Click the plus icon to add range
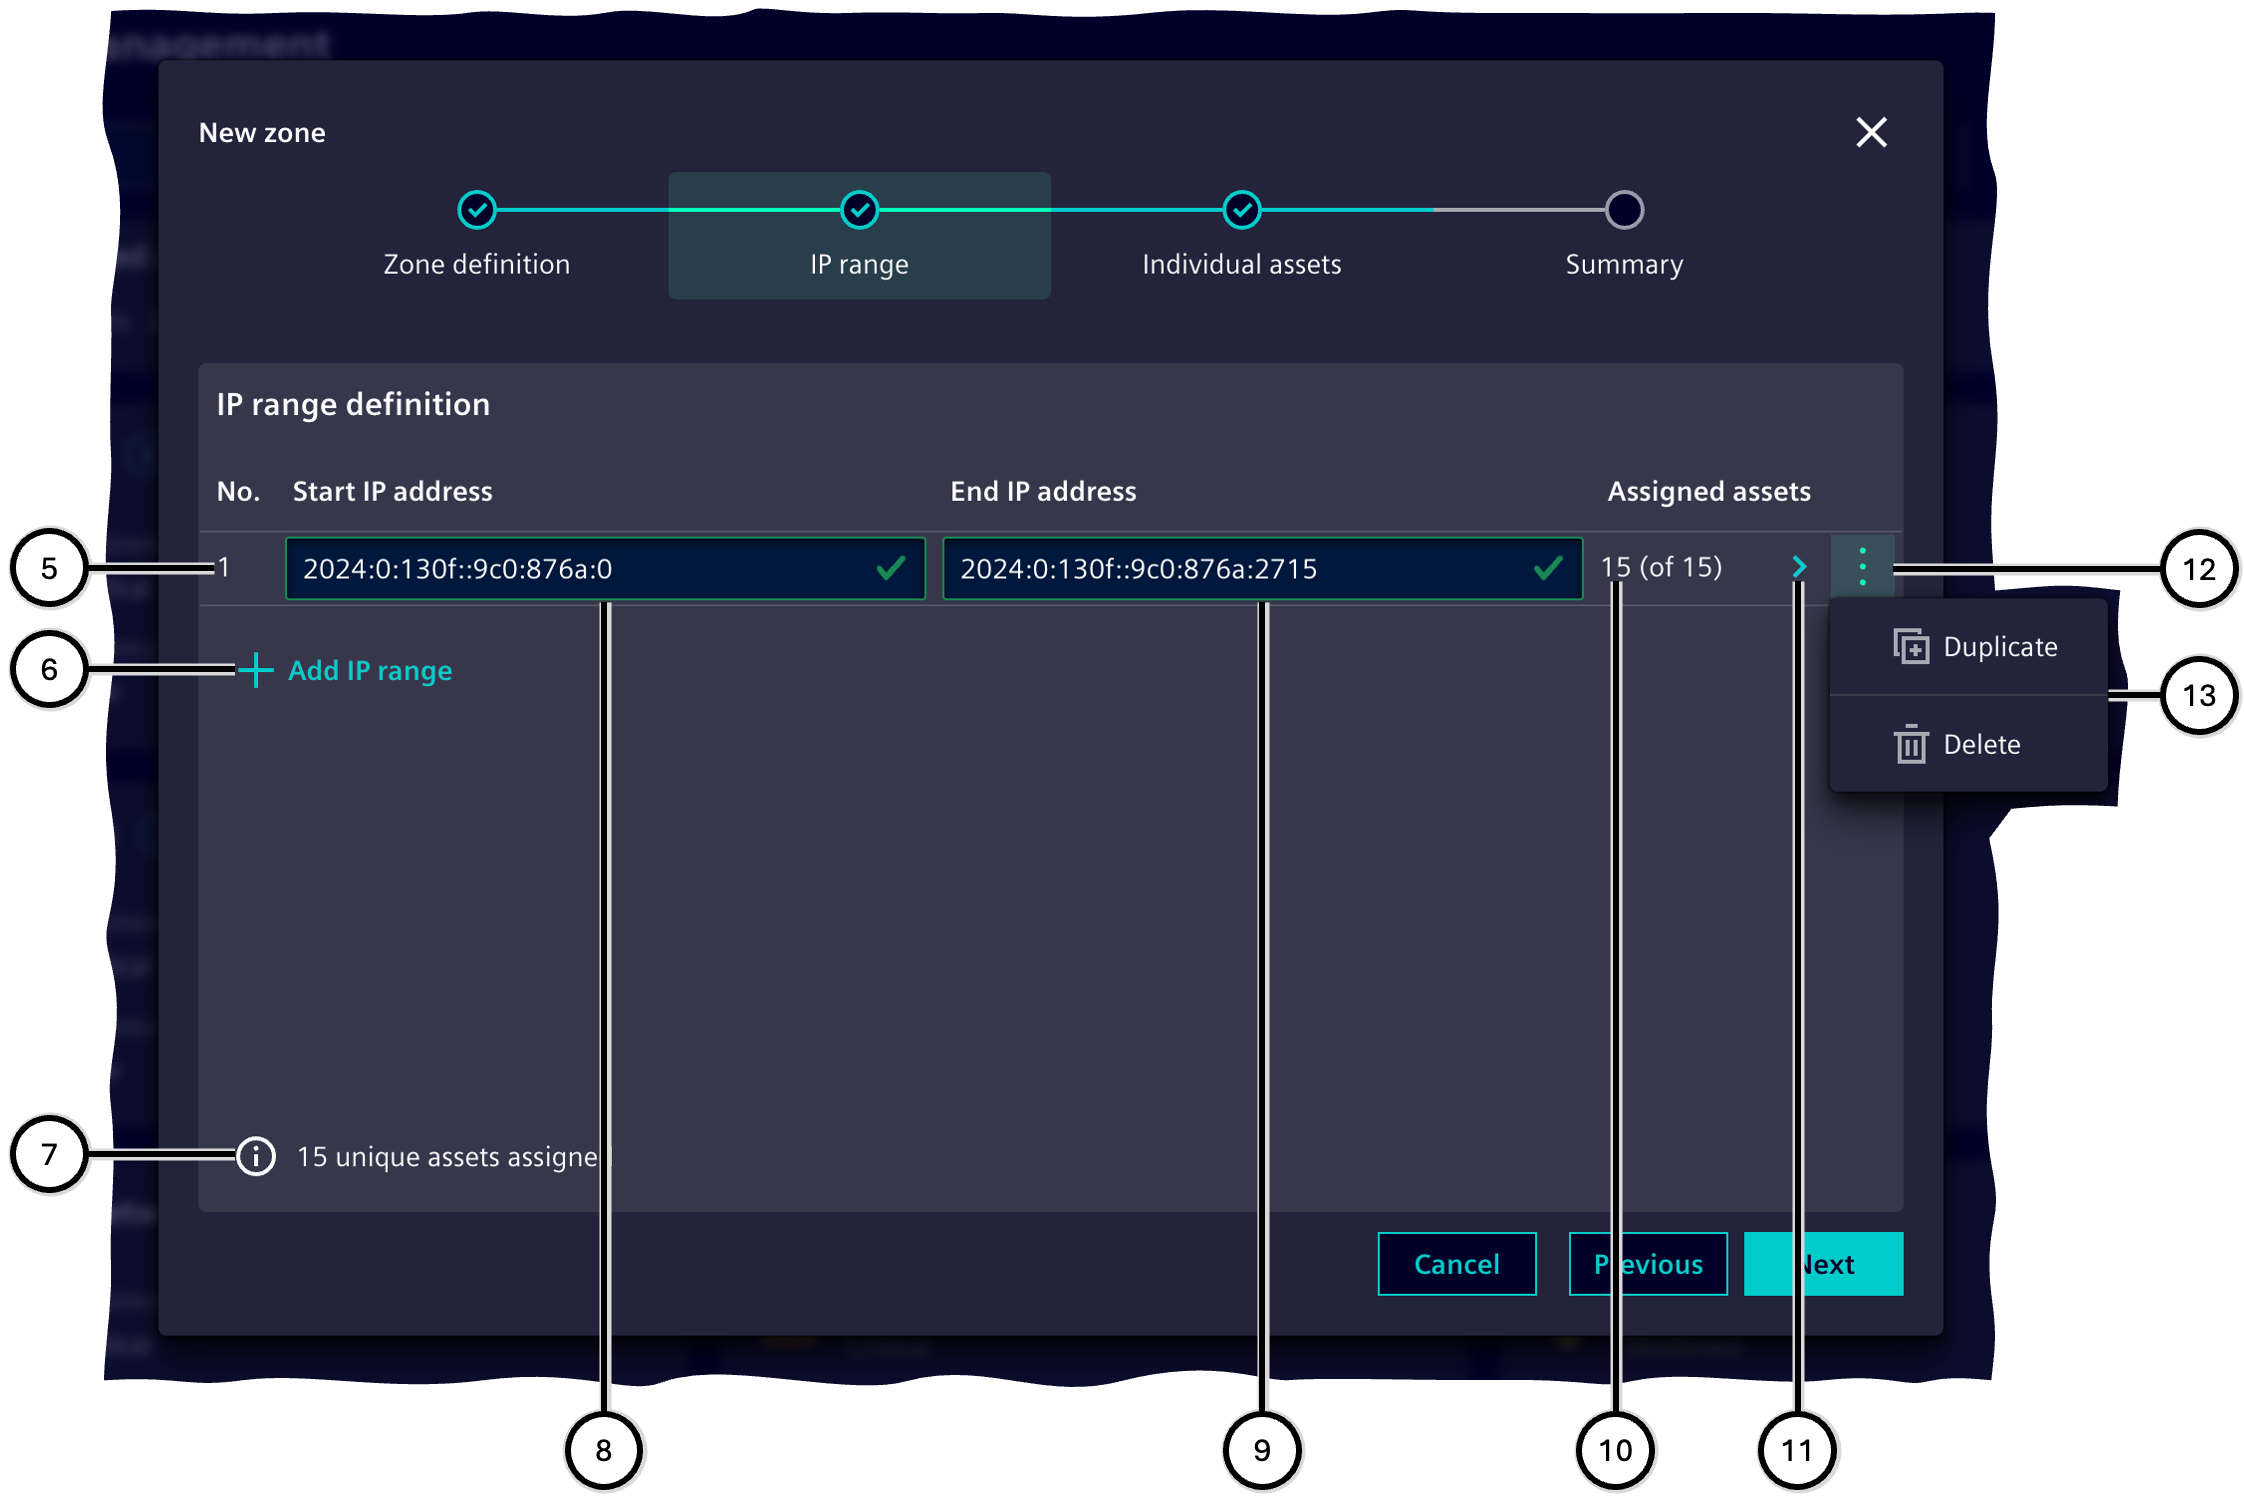Image resolution: width=2244 pixels, height=1497 pixels. tap(256, 670)
